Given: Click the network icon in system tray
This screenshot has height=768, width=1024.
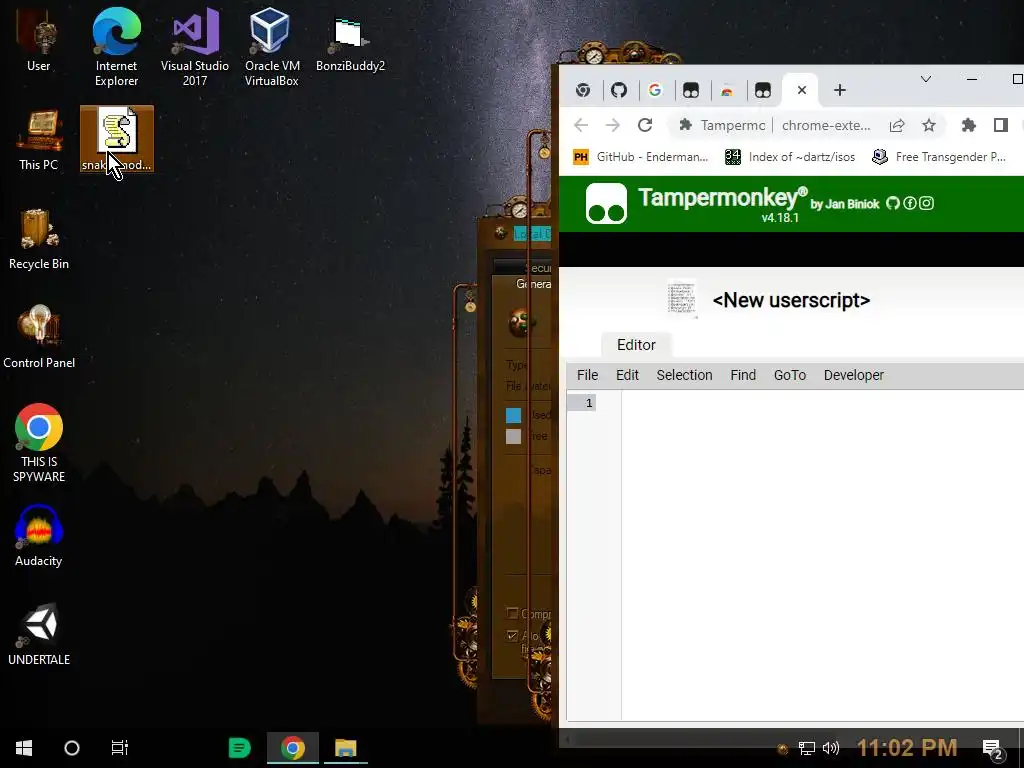Looking at the screenshot, I should point(807,748).
